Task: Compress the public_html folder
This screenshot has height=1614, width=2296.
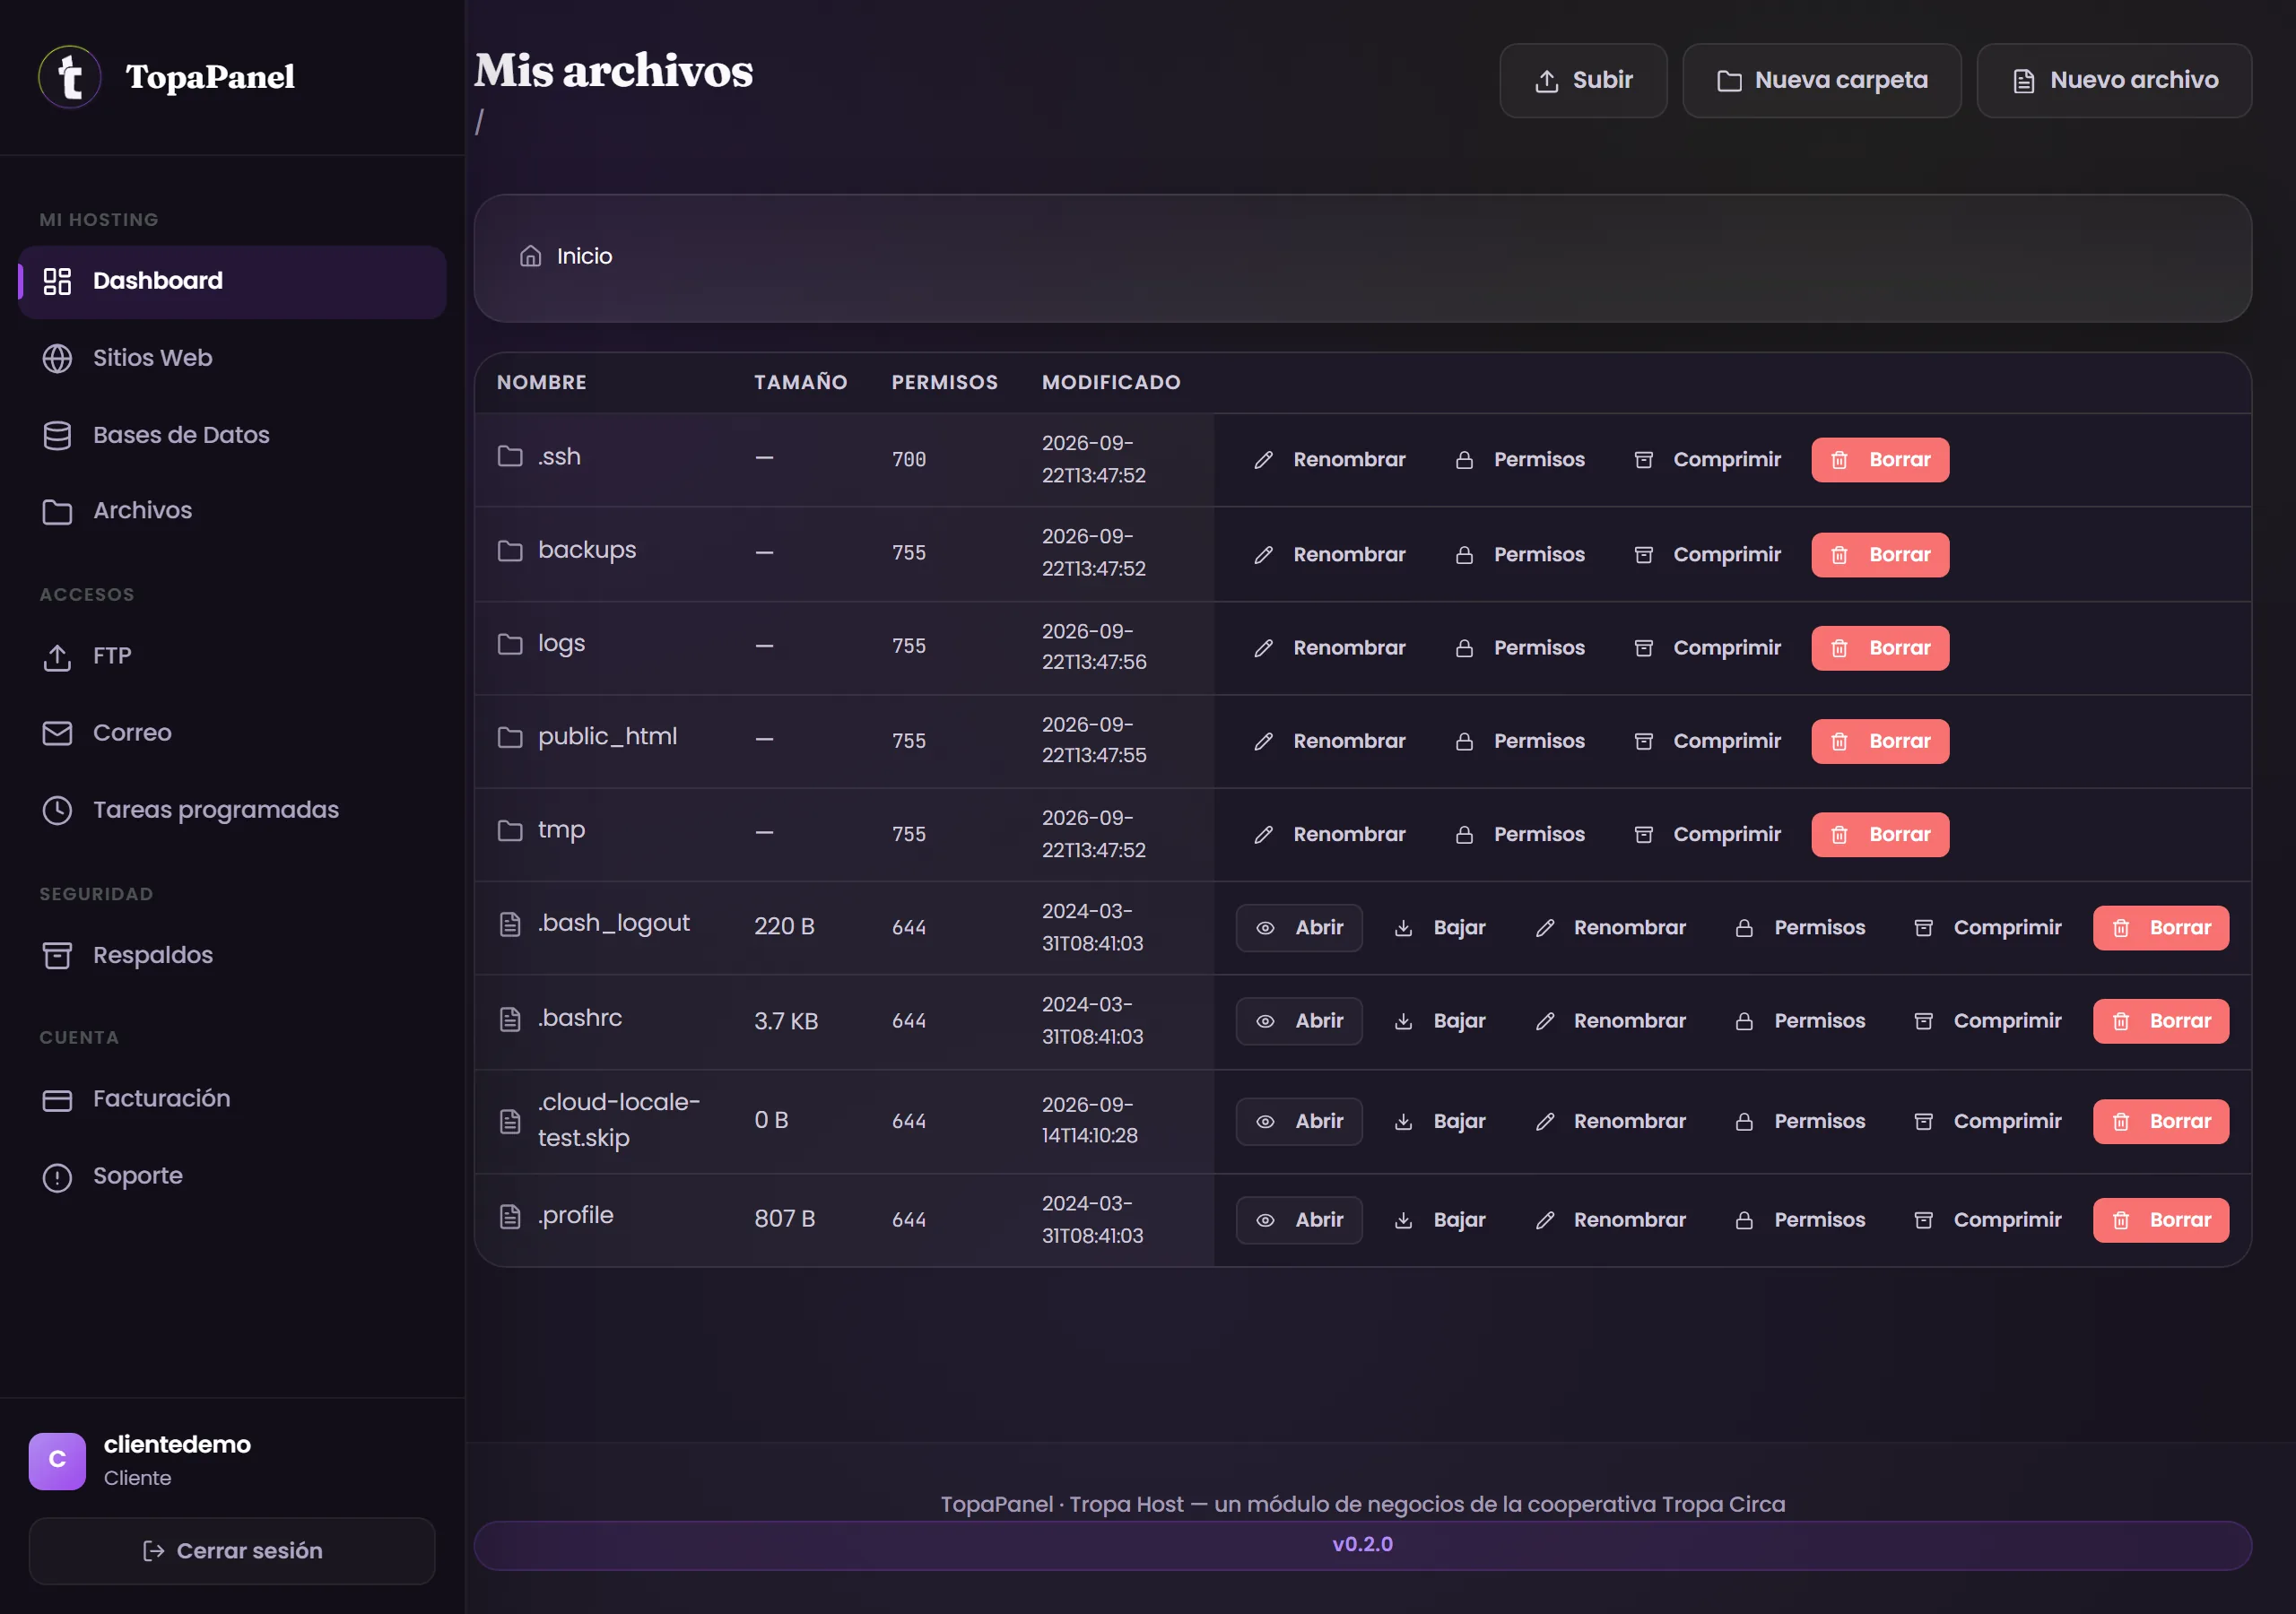Action: 1708,742
